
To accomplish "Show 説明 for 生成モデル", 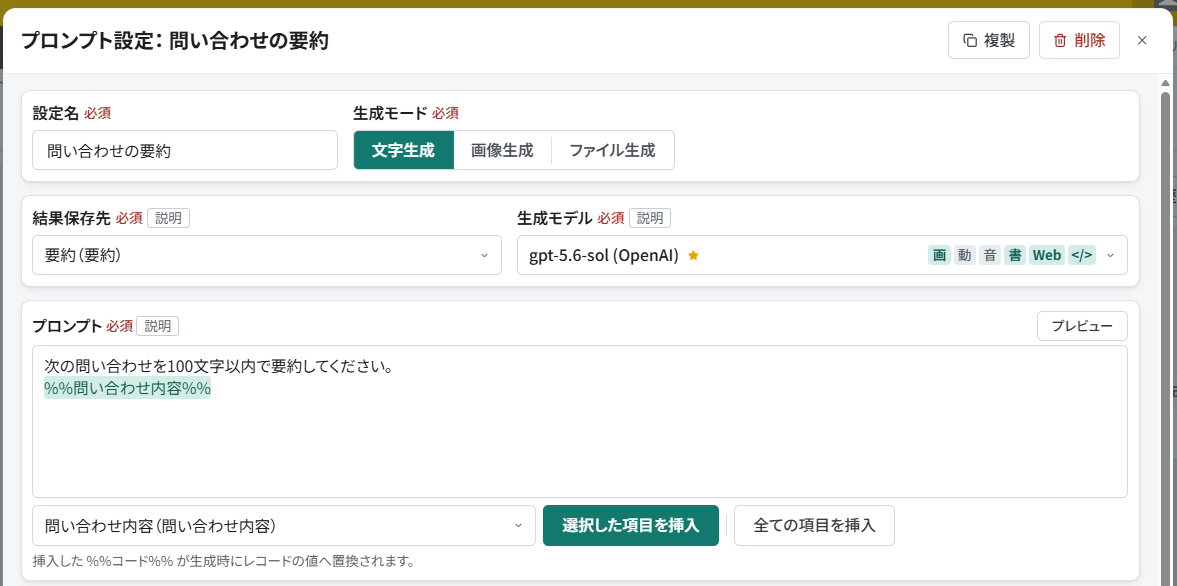I will [649, 218].
